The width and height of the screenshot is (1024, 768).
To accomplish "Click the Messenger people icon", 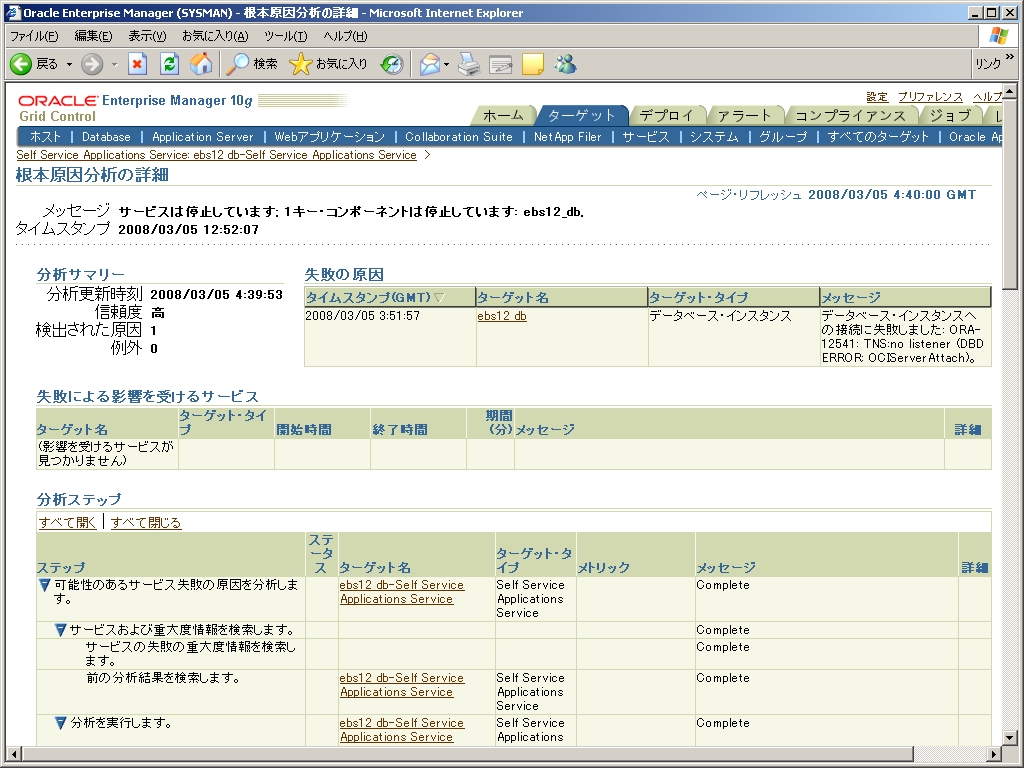I will pyautogui.click(x=565, y=64).
